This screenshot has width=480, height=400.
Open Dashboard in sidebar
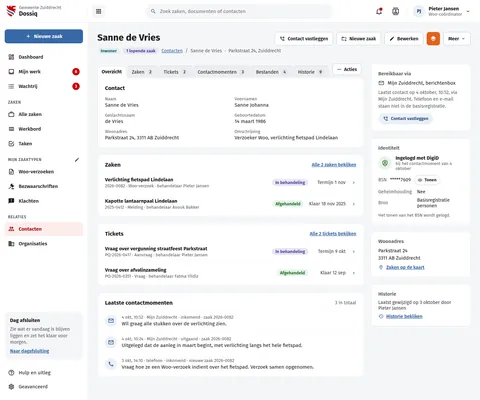pos(44,57)
